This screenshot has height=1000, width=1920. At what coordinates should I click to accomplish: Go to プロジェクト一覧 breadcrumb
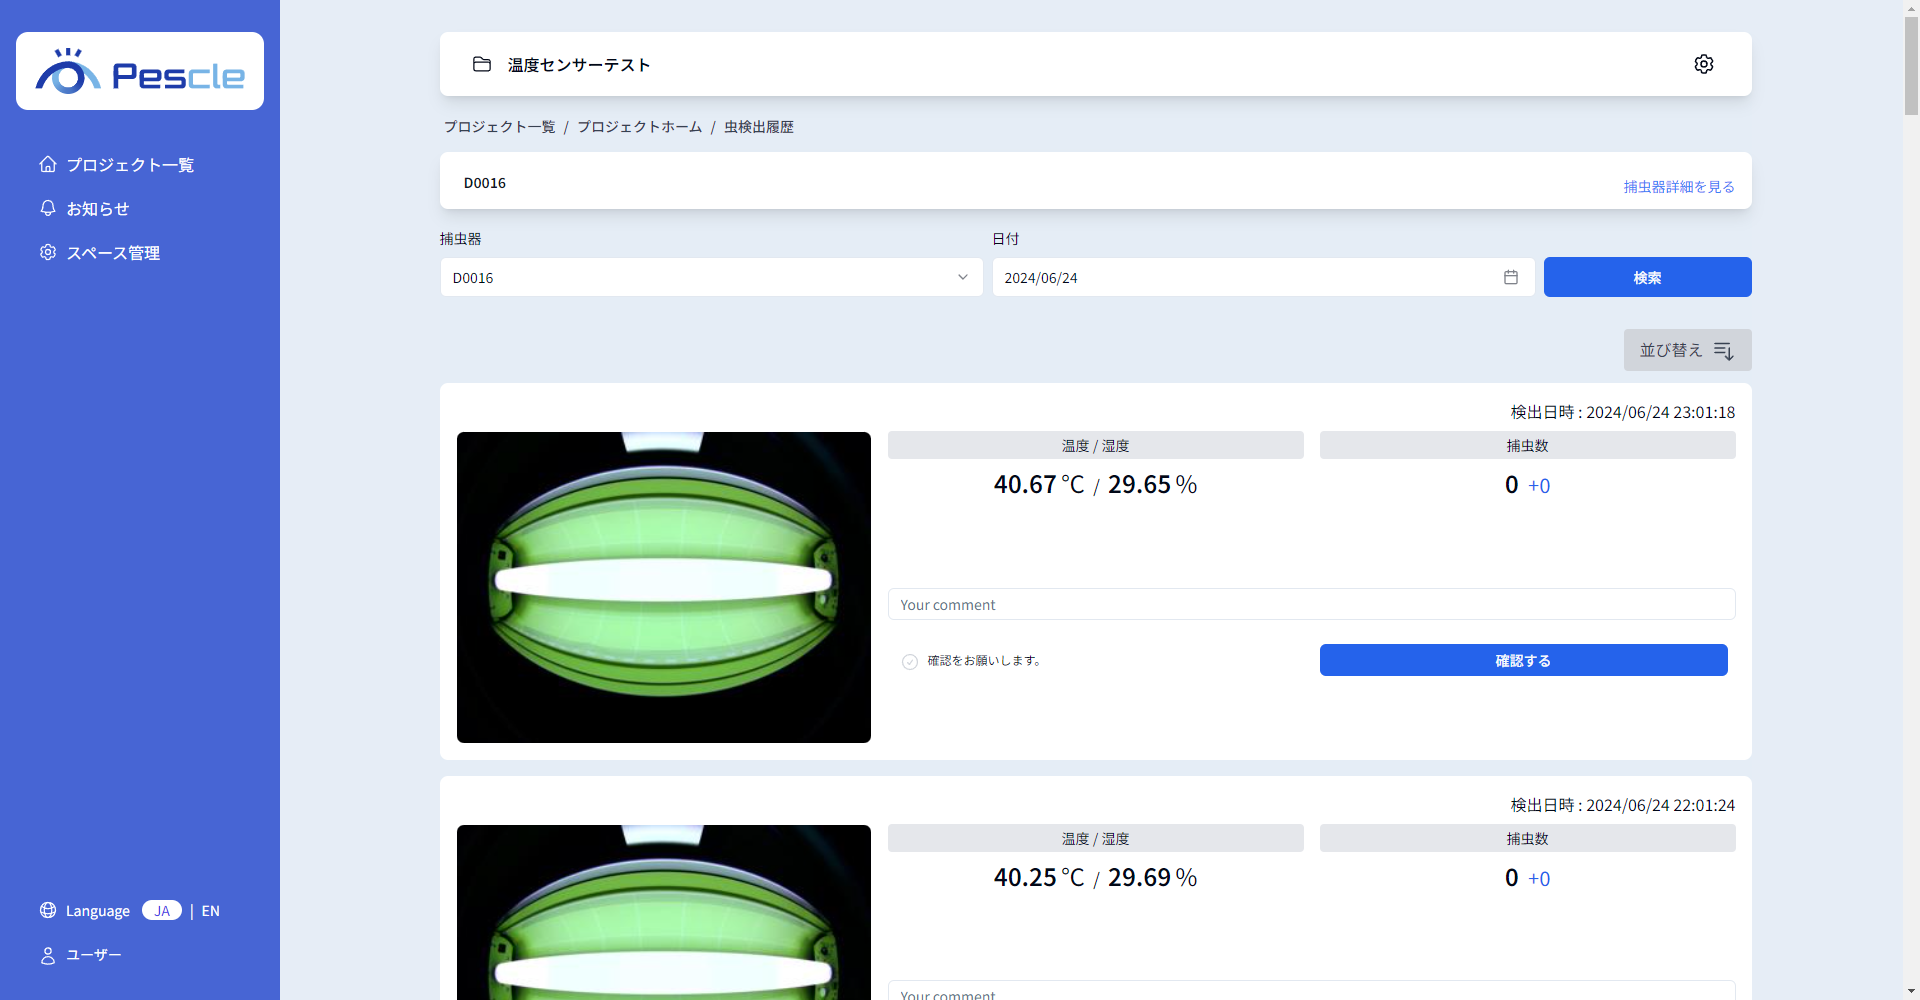pos(499,127)
